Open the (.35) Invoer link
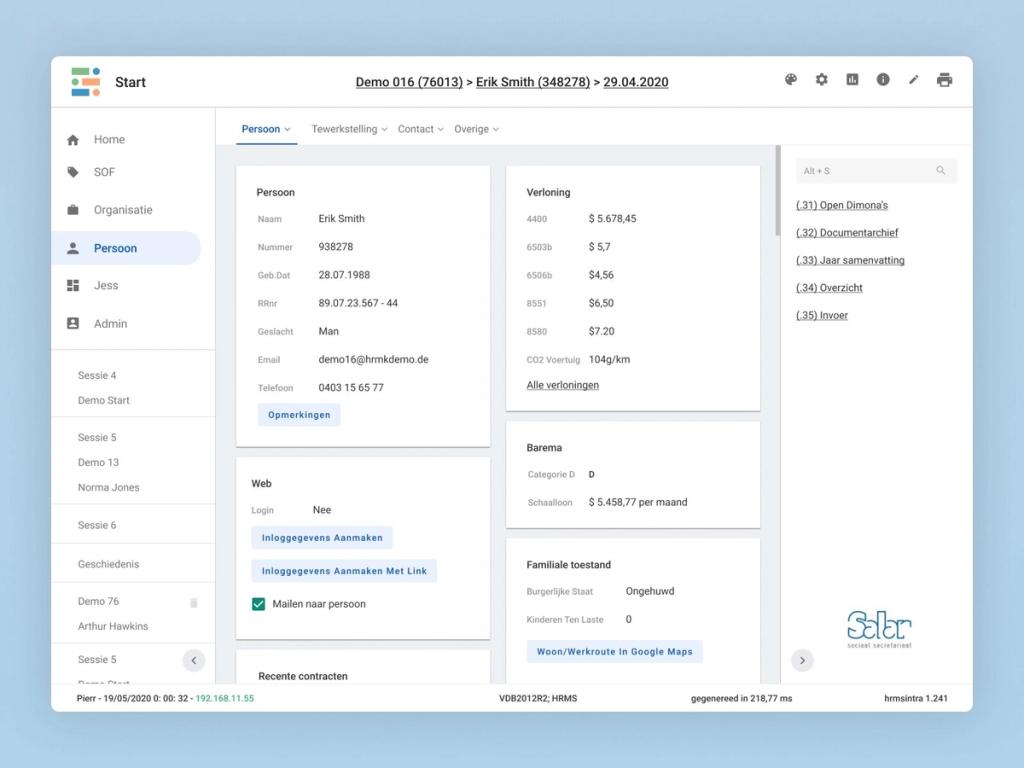1024x768 pixels. [x=822, y=315]
